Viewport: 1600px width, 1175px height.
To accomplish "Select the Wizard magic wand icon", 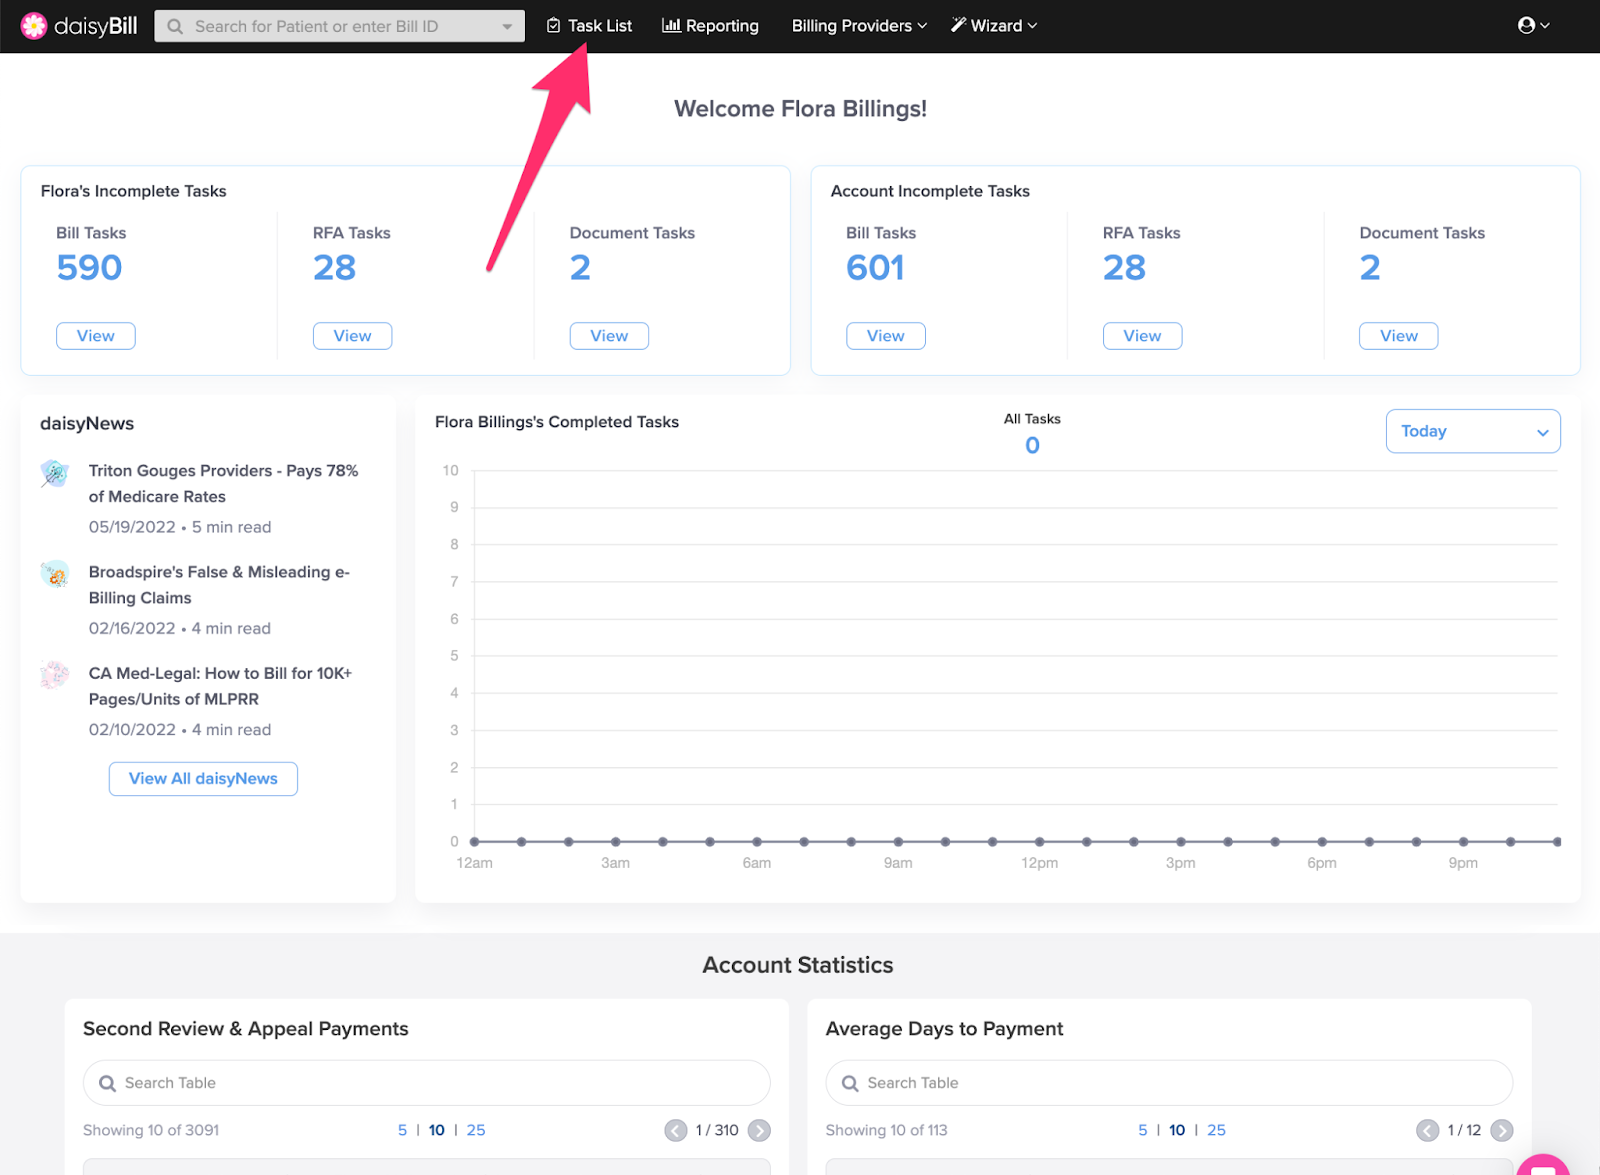I will click(x=957, y=25).
